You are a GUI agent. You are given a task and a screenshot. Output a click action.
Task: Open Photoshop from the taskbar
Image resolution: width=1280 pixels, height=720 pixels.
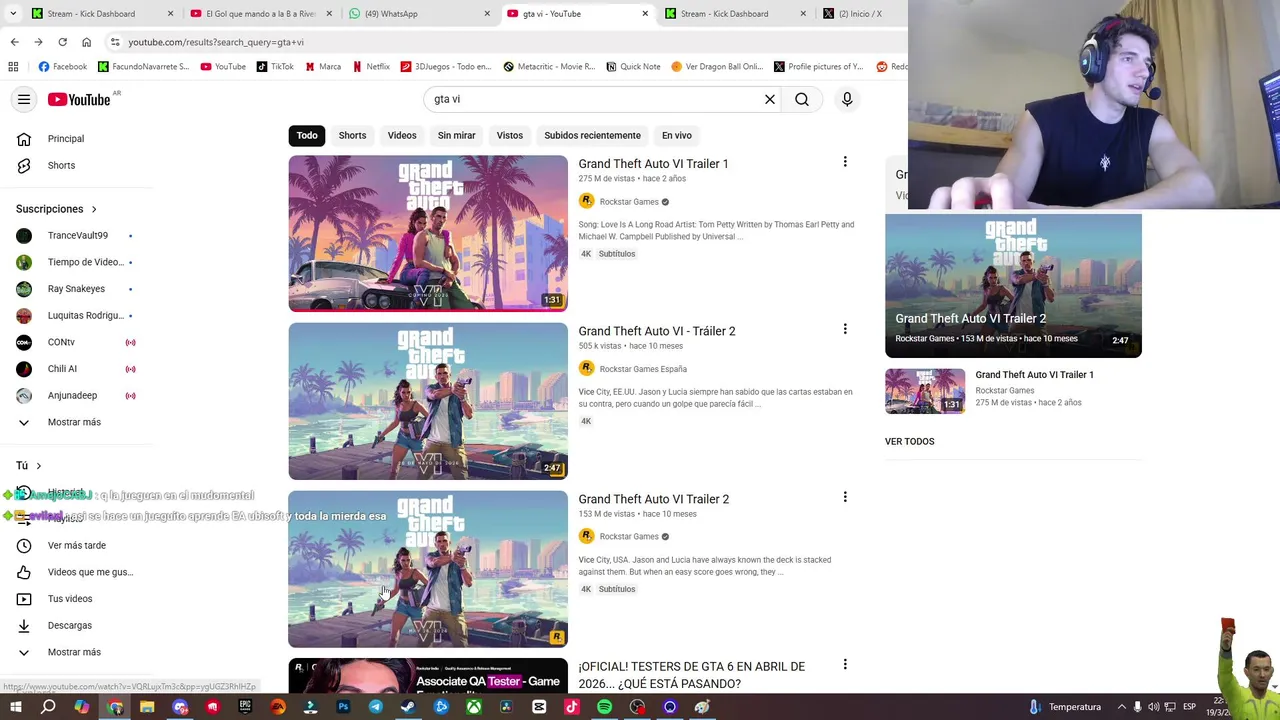343,707
